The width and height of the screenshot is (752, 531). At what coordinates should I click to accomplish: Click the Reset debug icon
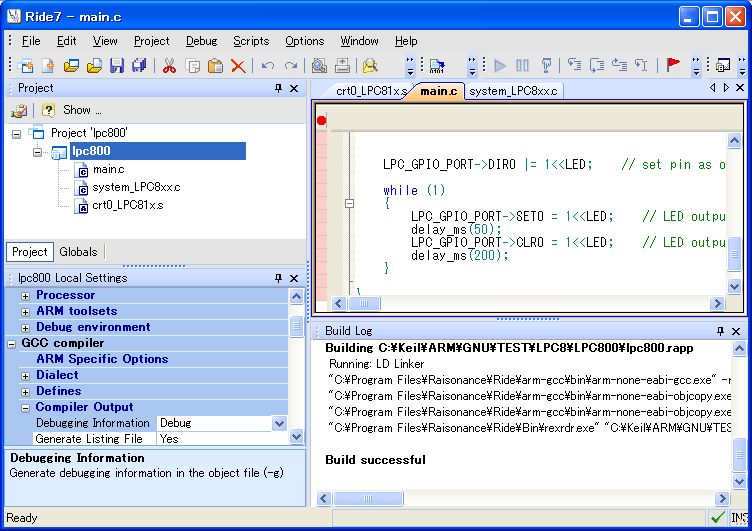546,65
